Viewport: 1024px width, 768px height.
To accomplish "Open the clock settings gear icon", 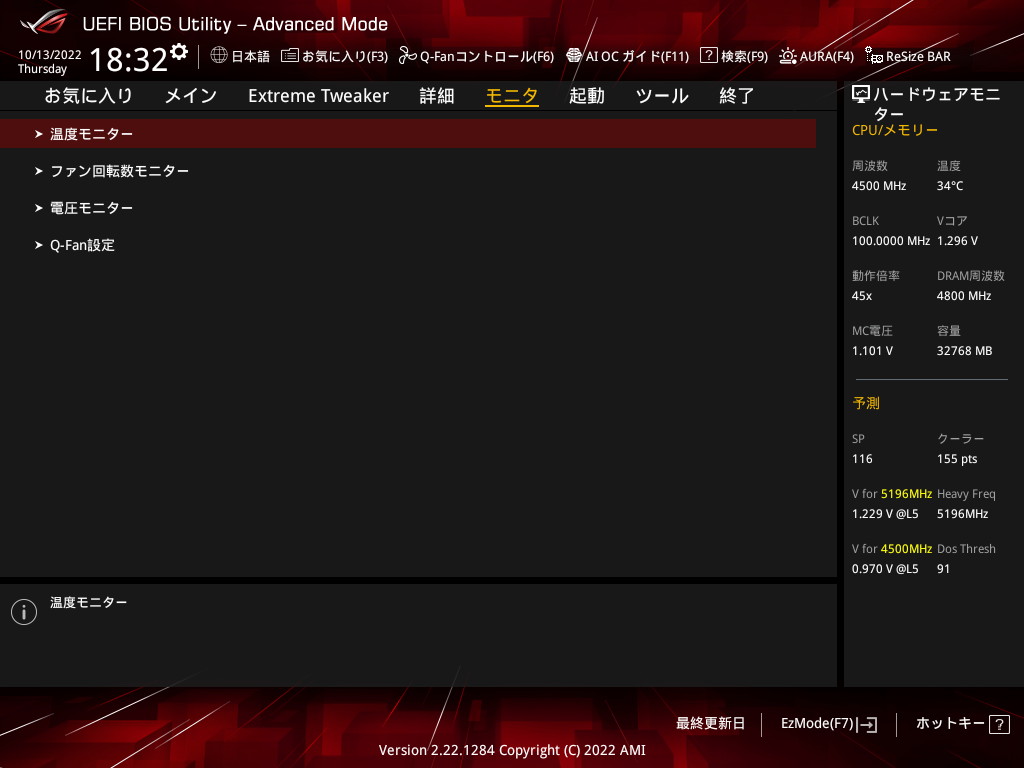I will (179, 50).
